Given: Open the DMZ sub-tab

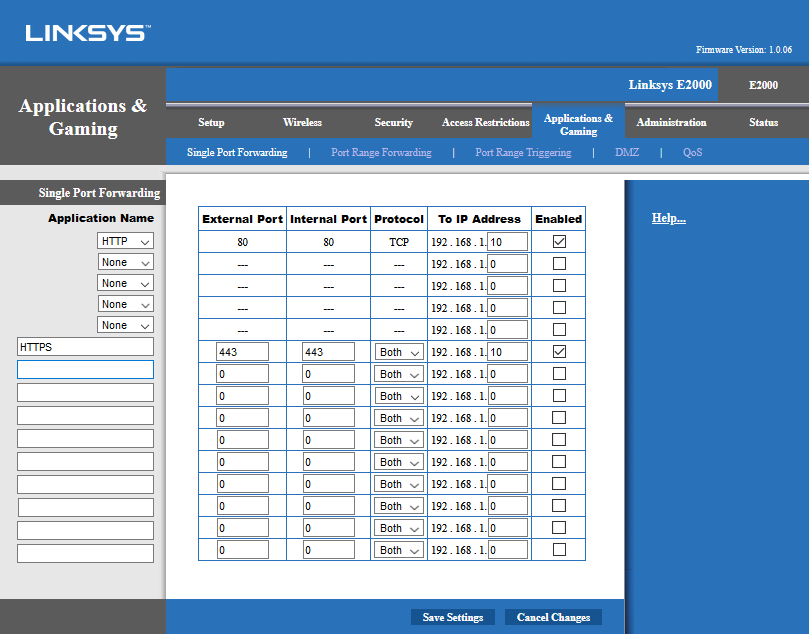Looking at the screenshot, I should (627, 153).
